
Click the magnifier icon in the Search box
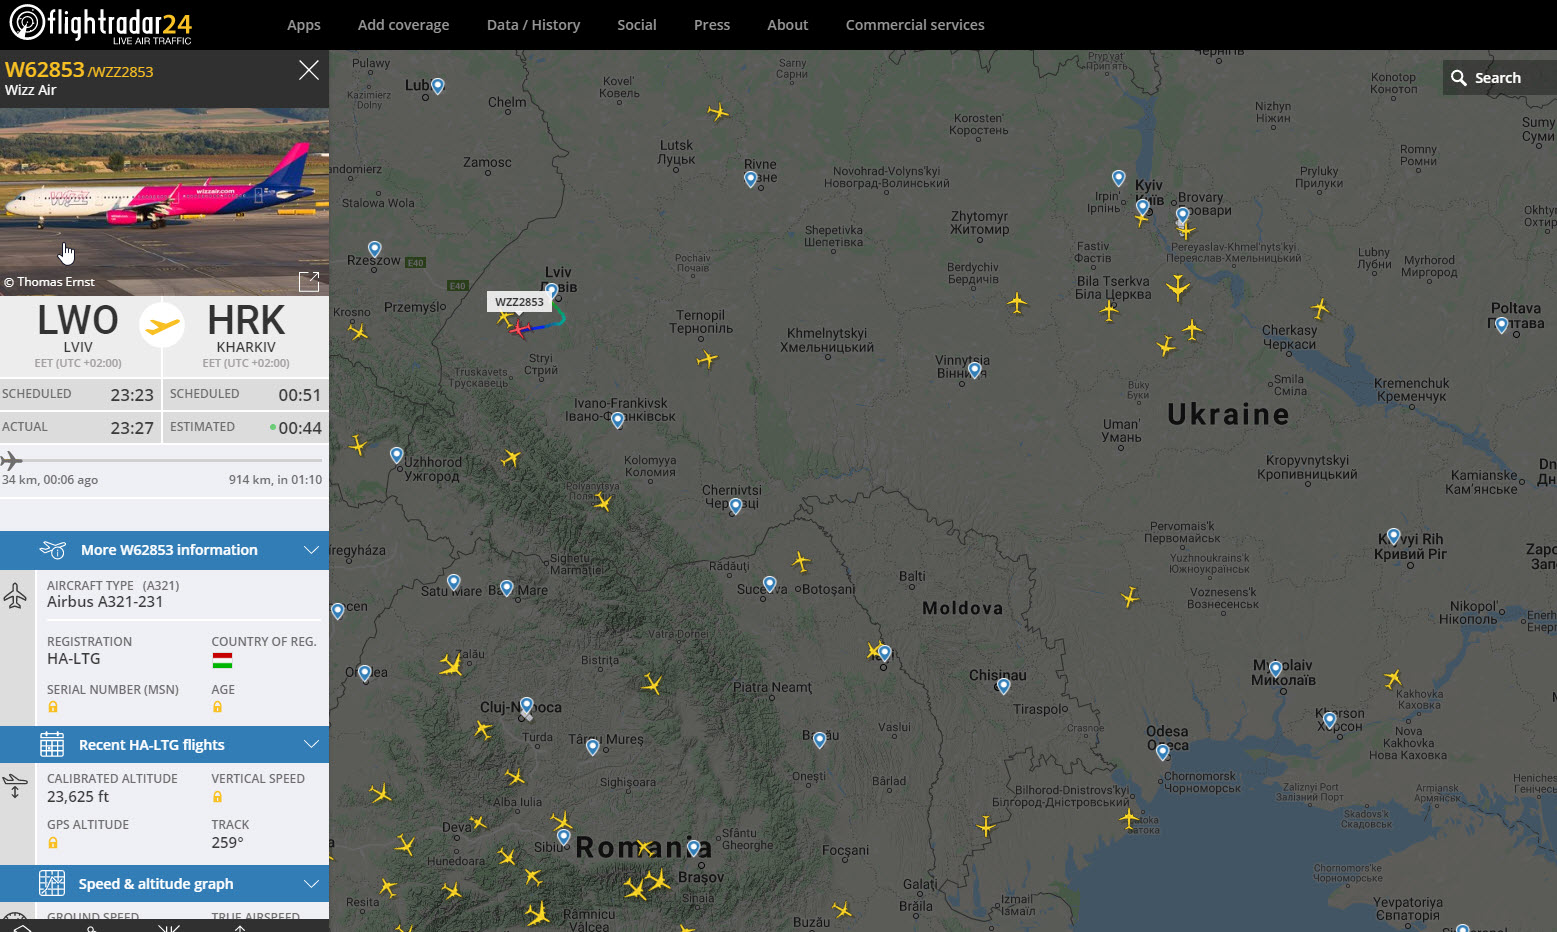coord(1459,78)
